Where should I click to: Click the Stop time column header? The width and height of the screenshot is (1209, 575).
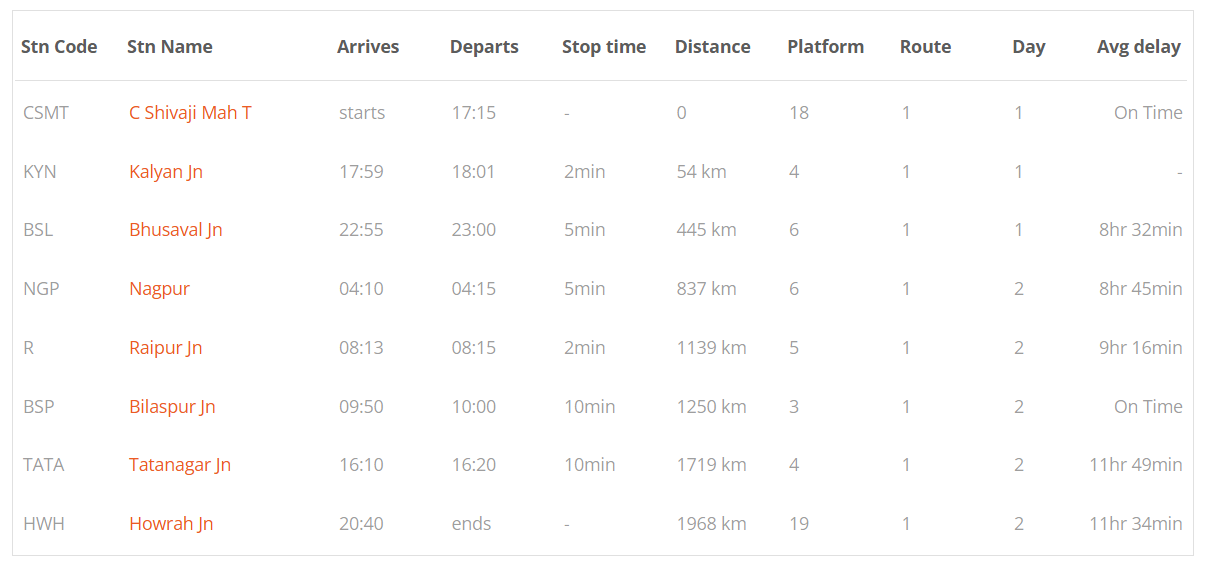pos(604,47)
